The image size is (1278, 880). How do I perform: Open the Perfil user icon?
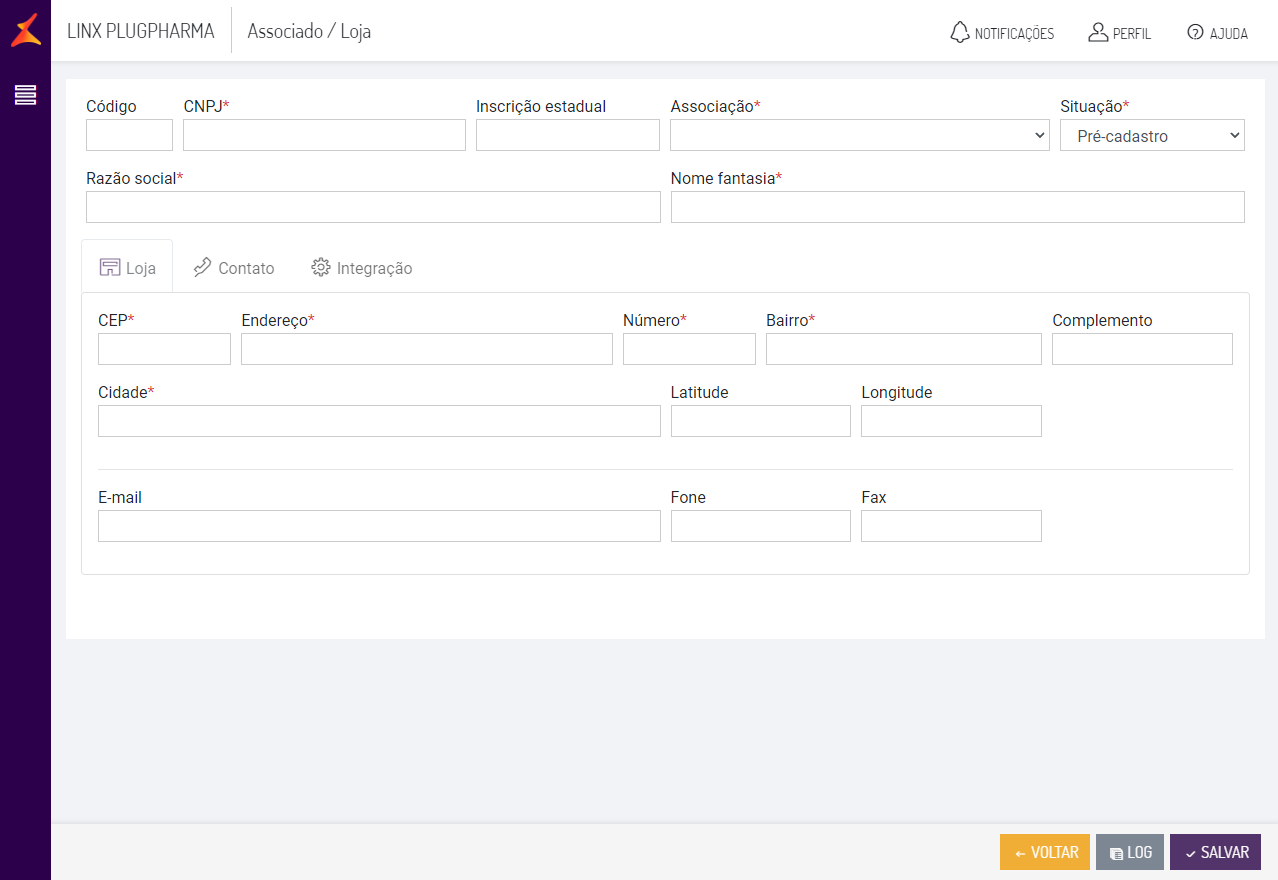1098,33
